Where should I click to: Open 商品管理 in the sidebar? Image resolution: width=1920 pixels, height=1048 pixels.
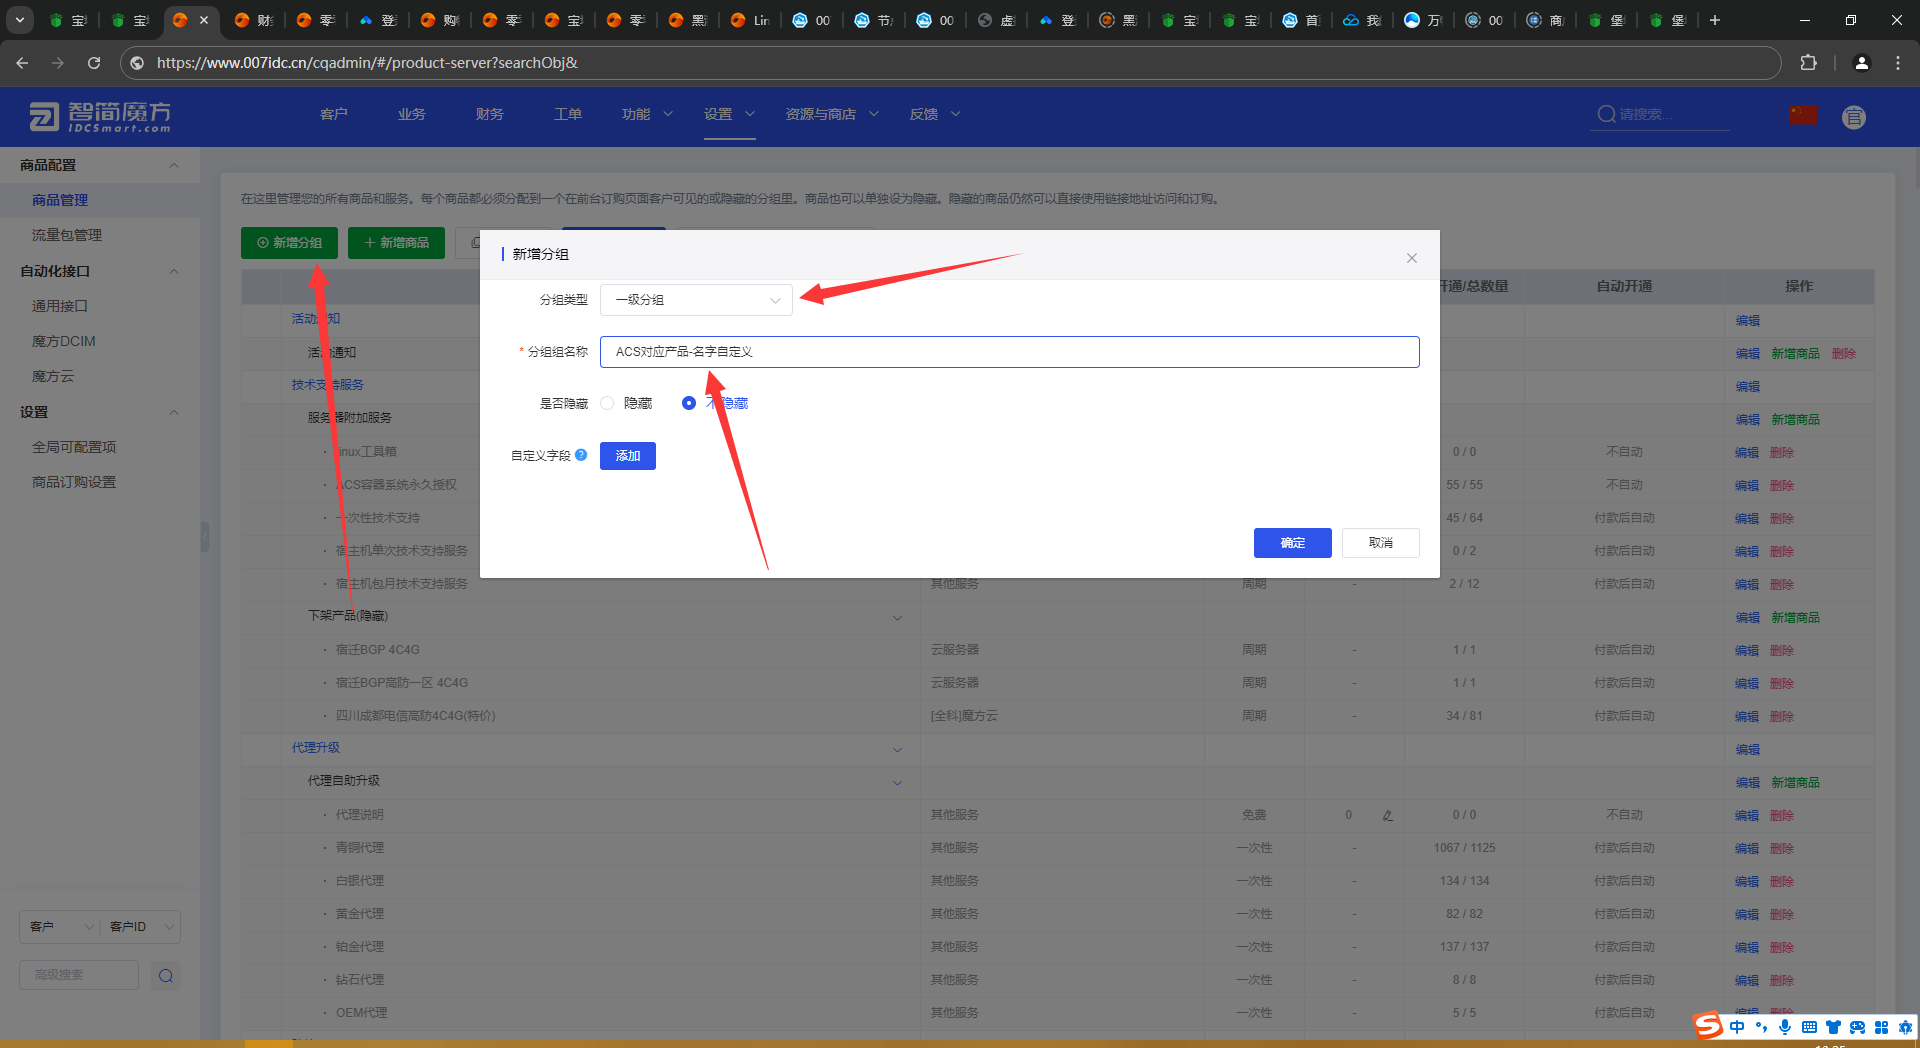[x=60, y=200]
